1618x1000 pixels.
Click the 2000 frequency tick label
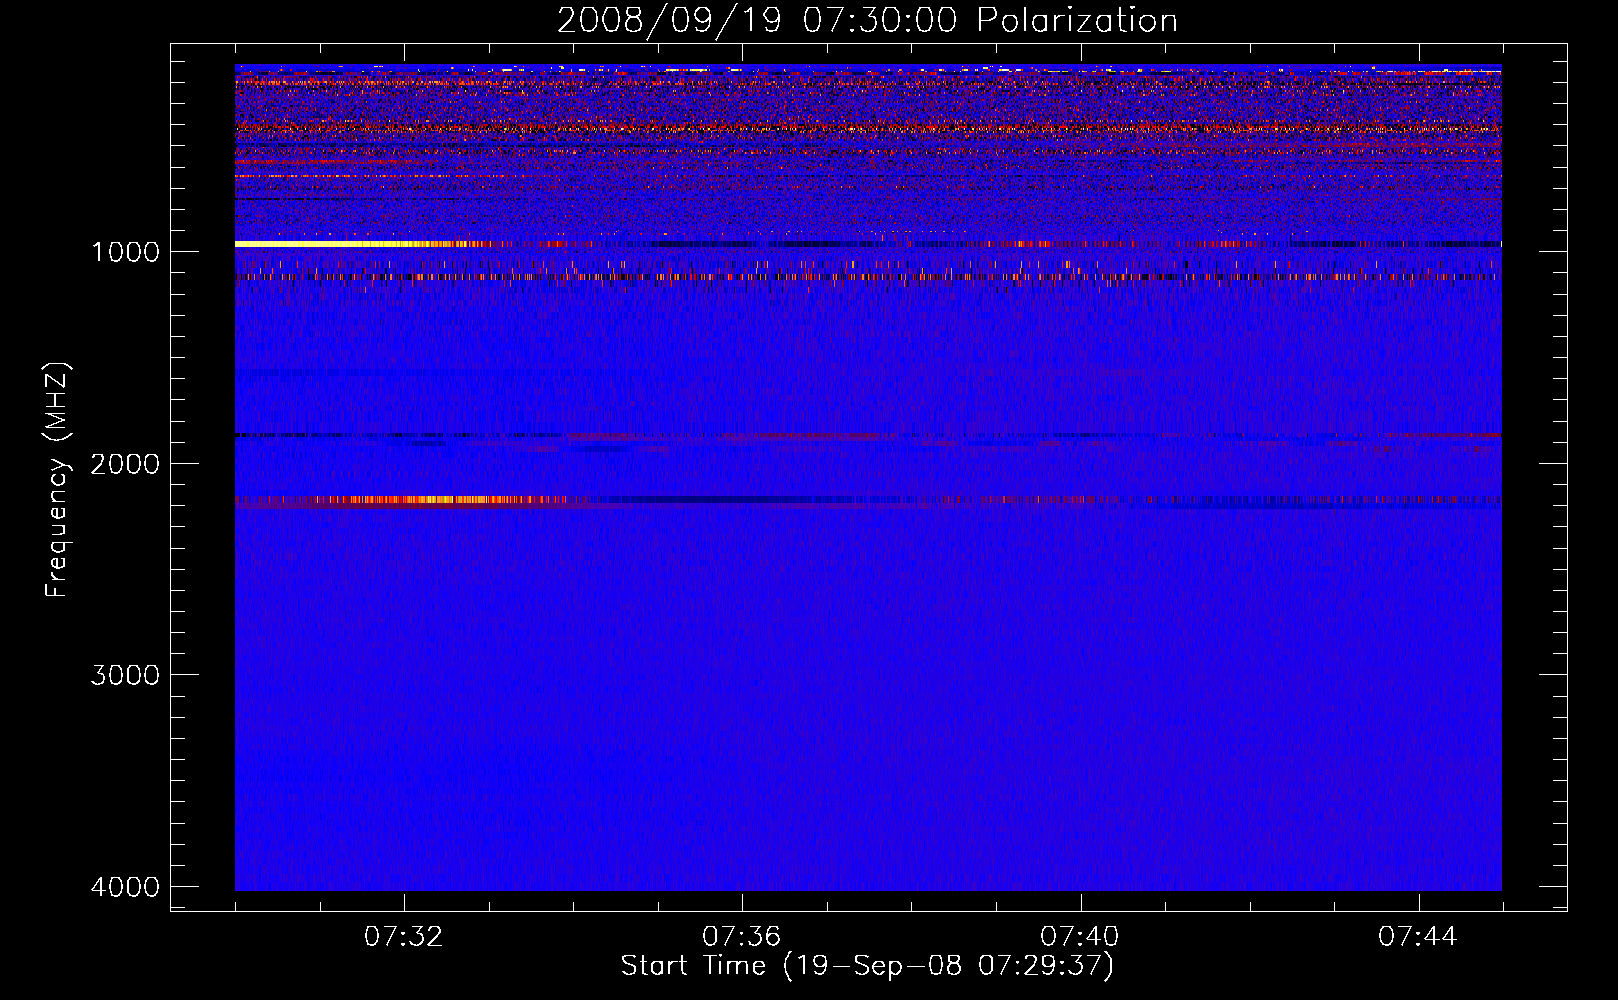coord(125,464)
